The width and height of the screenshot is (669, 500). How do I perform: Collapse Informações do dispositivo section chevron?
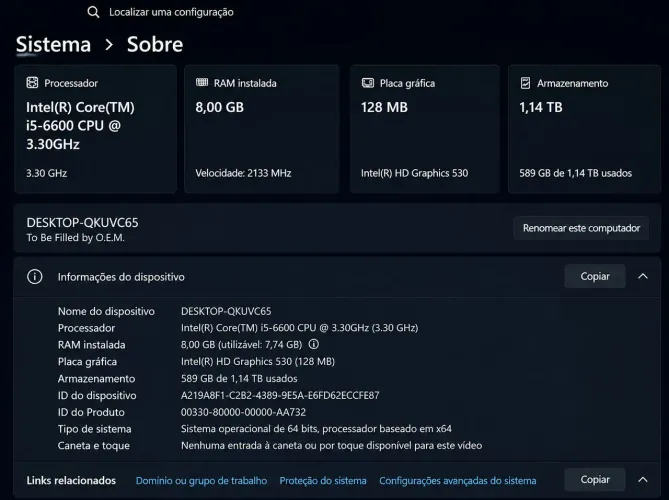(643, 276)
